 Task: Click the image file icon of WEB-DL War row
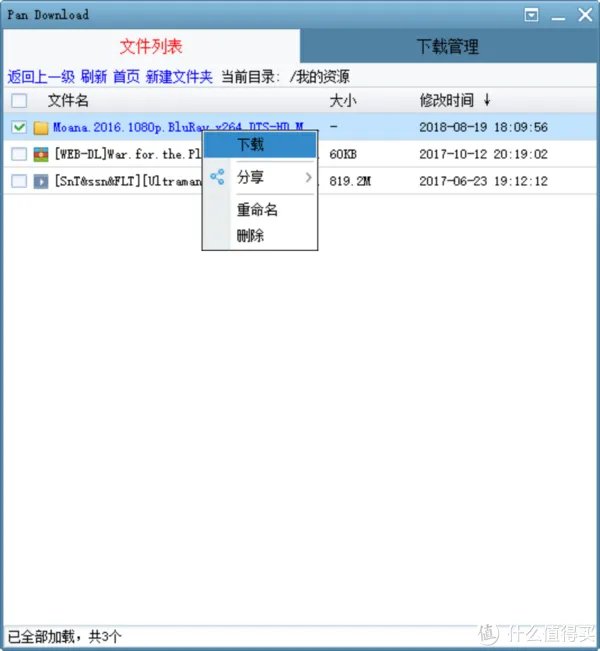pyautogui.click(x=41, y=154)
